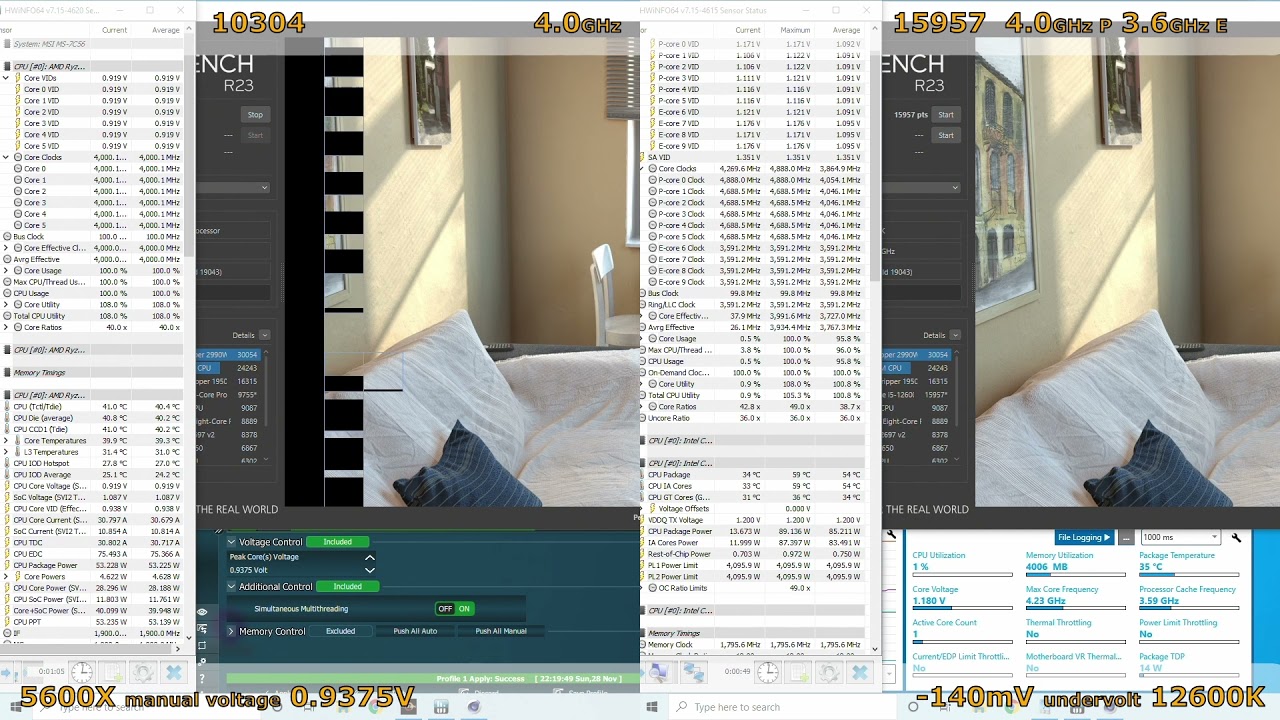Open the dropdown in left Cinebench panel
Viewport: 1280px width, 720px height.
[x=233, y=187]
